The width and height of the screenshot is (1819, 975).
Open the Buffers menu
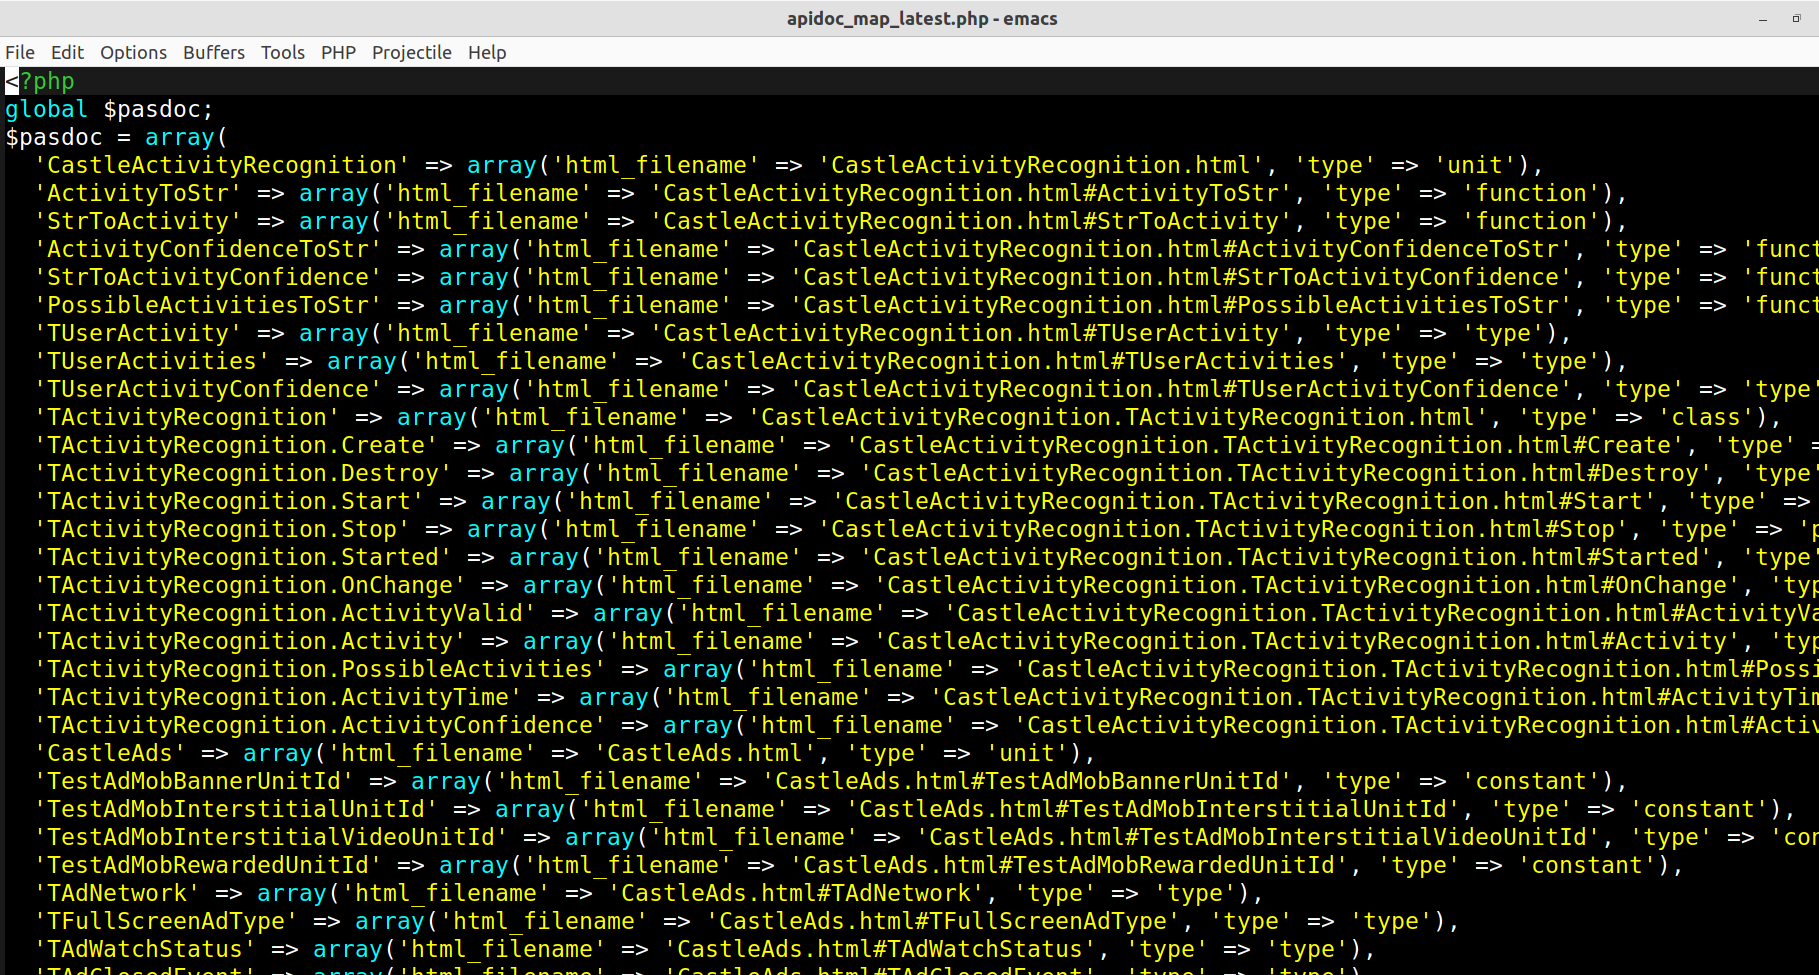point(213,52)
